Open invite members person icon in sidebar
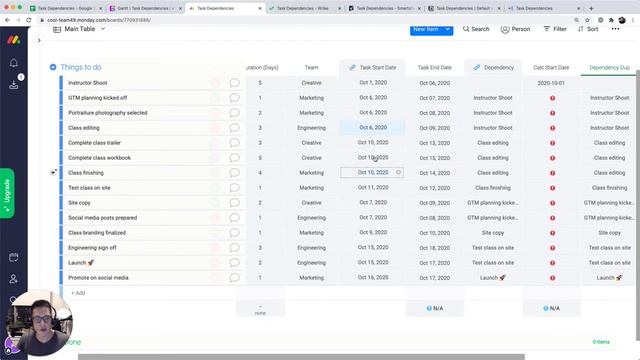Image resolution: width=640 pixels, height=360 pixels. click(x=13, y=279)
